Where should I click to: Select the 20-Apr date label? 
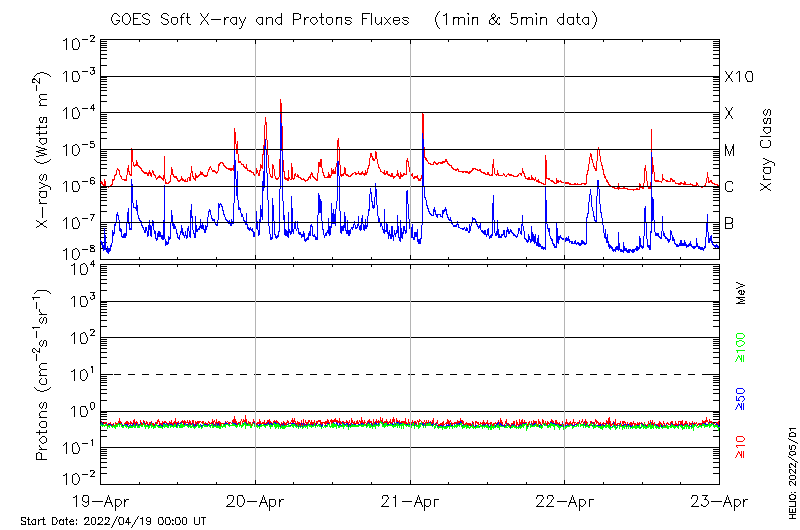(255, 502)
